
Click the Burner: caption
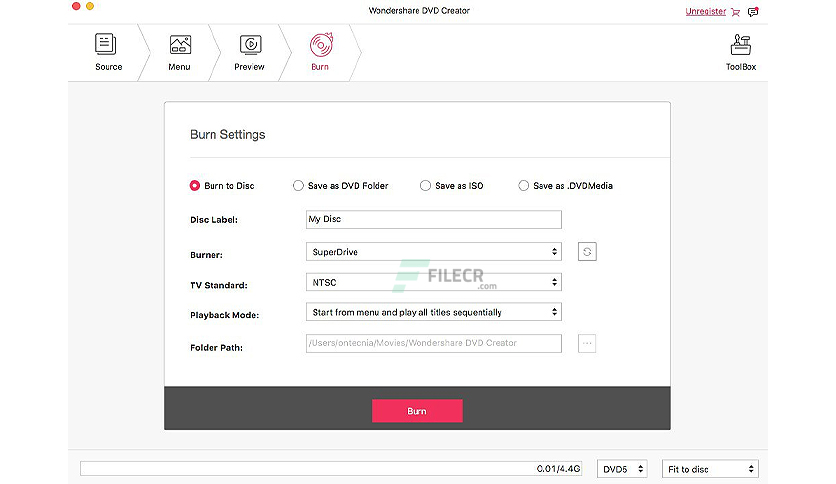tap(206, 255)
